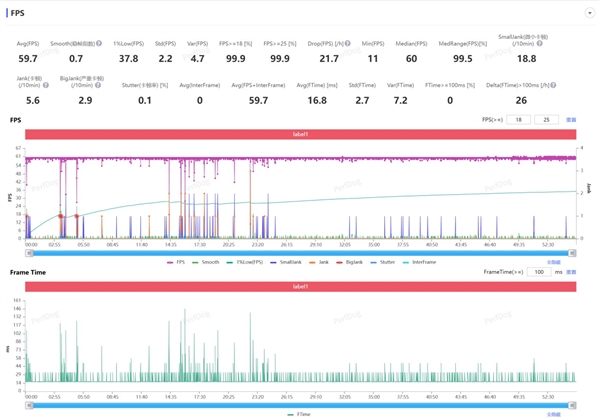Click the reset link next to FrameTime threshold
Image resolution: width=600 pixels, height=419 pixels.
571,271
